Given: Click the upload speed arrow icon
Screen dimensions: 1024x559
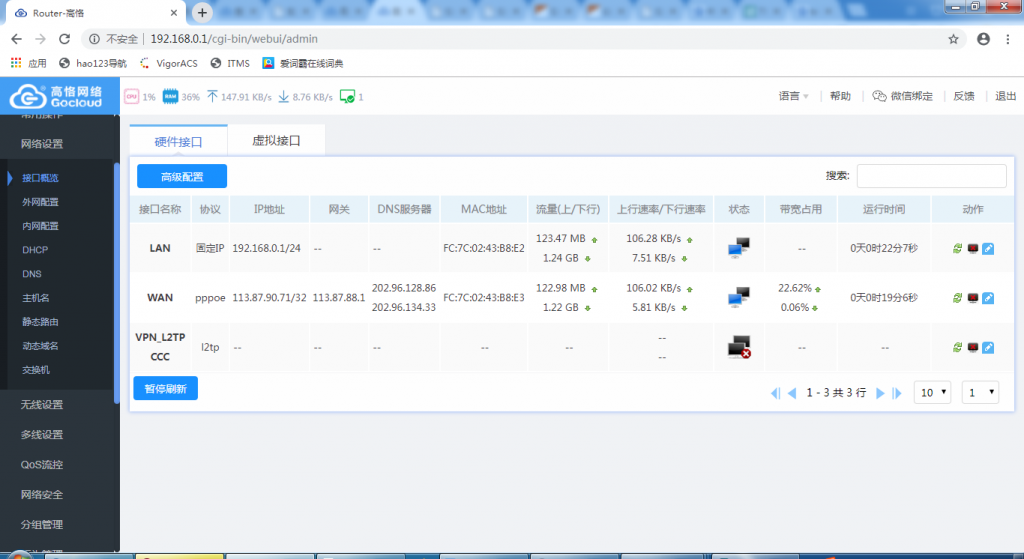Looking at the screenshot, I should pyautogui.click(x=212, y=96).
